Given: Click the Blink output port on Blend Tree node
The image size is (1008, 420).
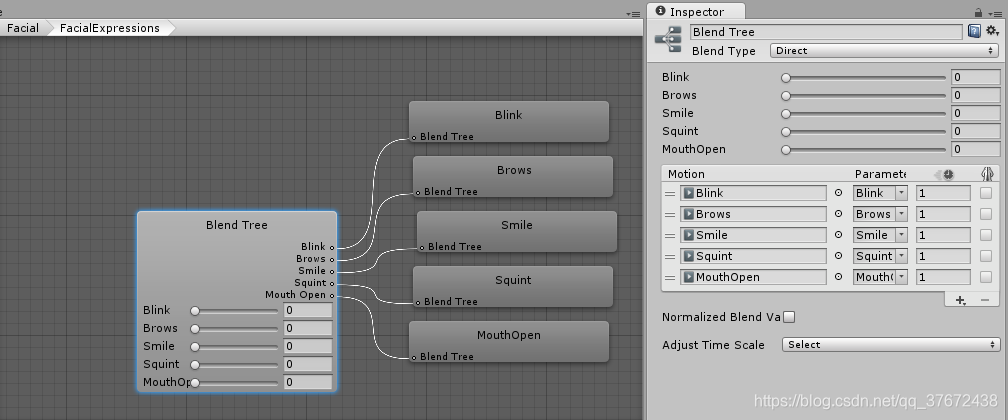Looking at the screenshot, I should 332,247.
